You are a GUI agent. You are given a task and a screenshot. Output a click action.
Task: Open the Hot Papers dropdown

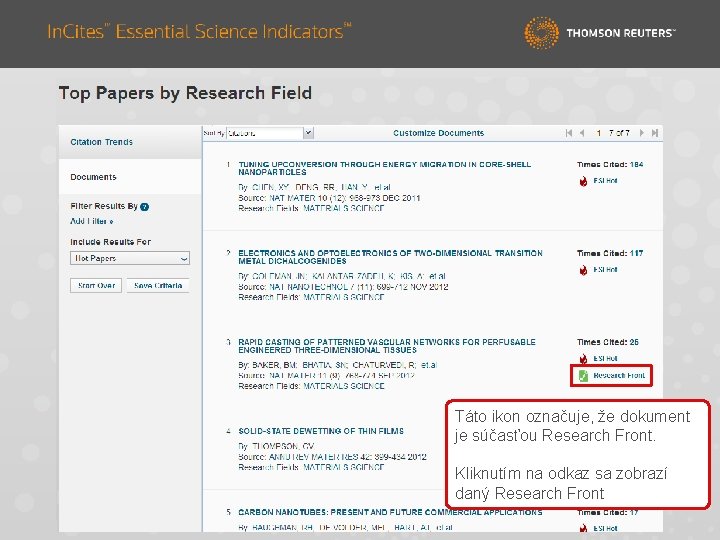(130, 258)
